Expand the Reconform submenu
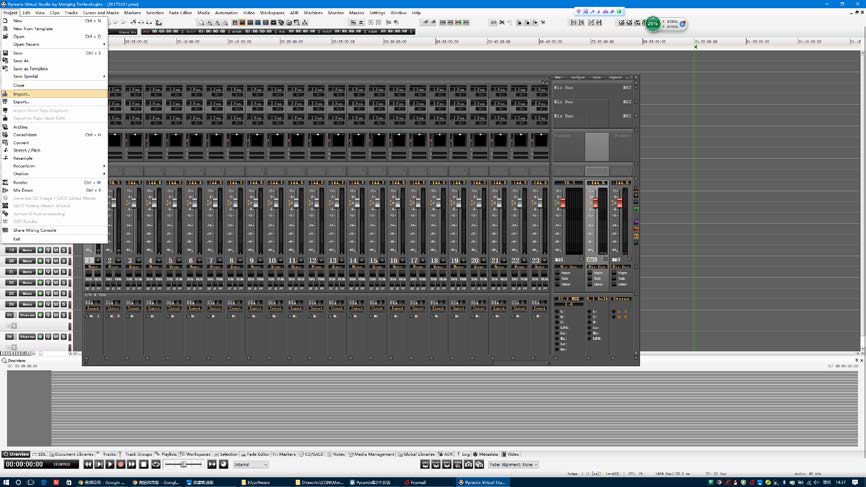This screenshot has height=487, width=866. click(54, 166)
